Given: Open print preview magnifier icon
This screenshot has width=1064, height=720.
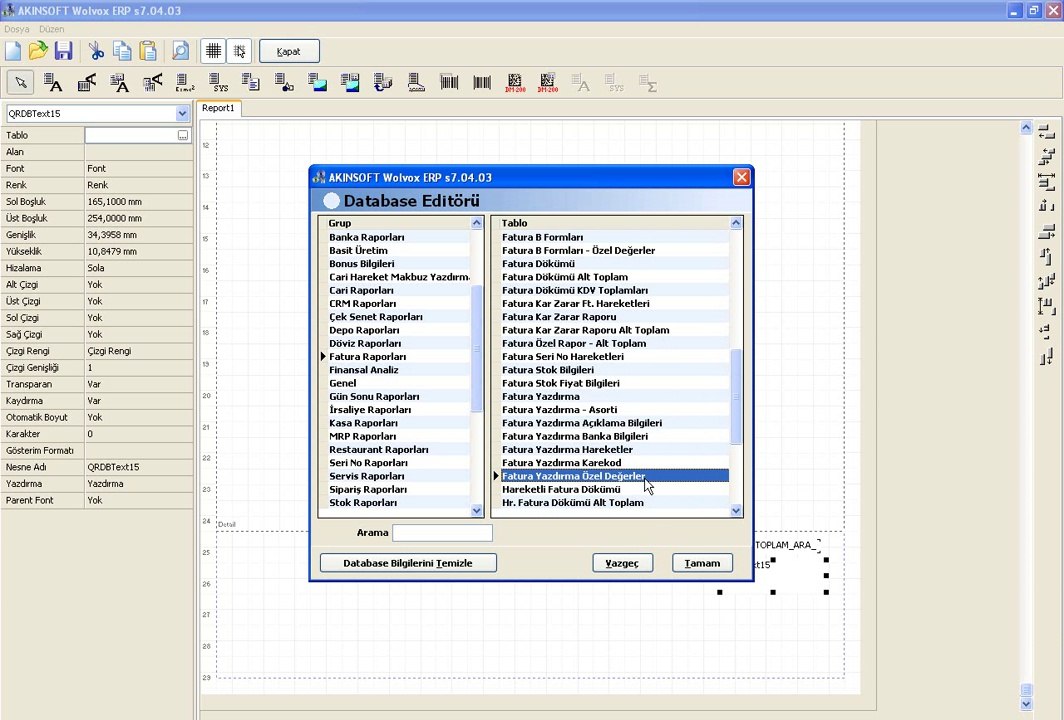Looking at the screenshot, I should (x=180, y=51).
